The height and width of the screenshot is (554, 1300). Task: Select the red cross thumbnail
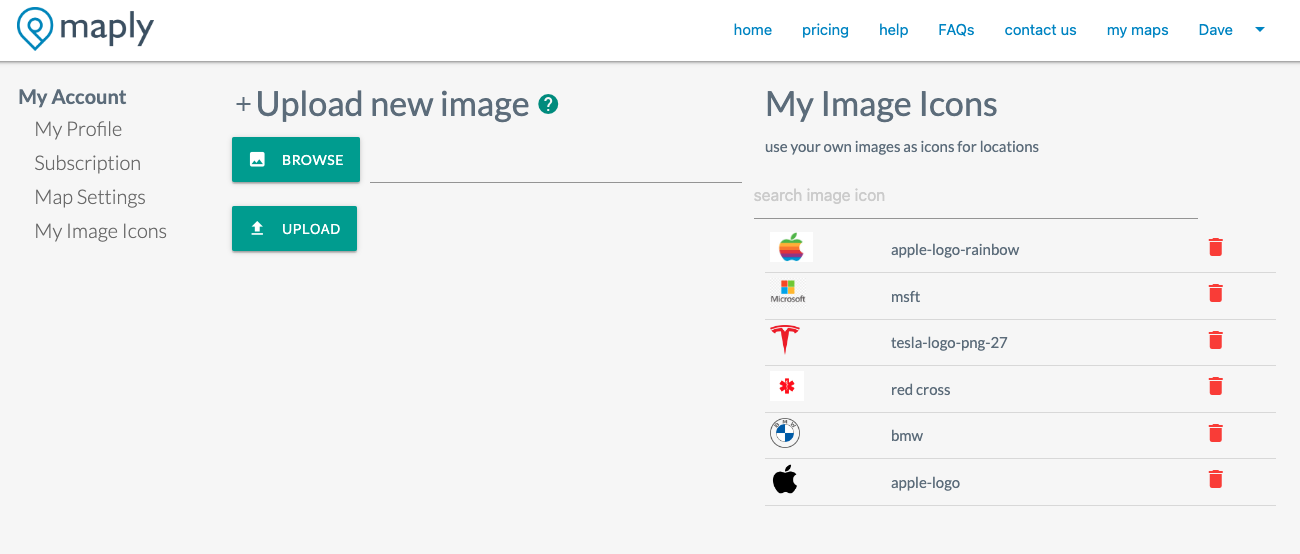787,386
